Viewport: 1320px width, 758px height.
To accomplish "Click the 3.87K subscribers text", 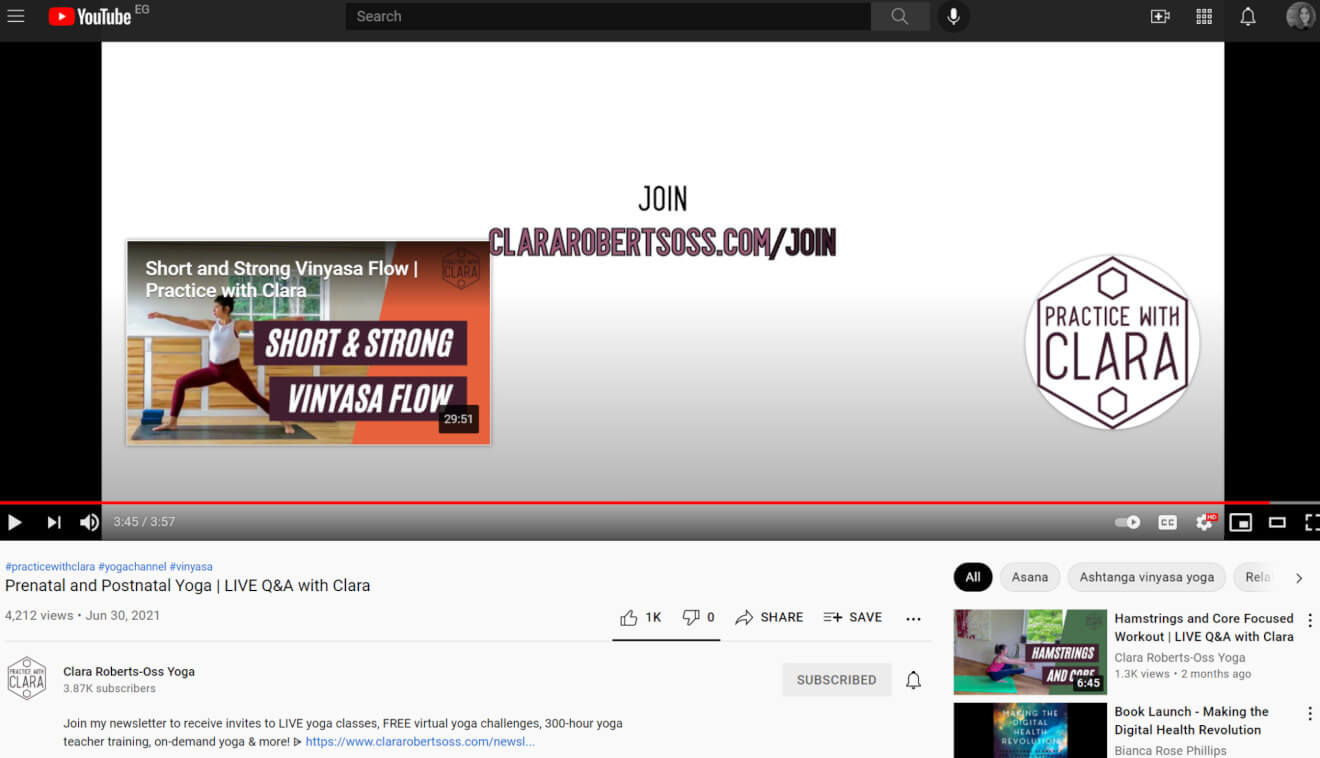I will [x=110, y=689].
